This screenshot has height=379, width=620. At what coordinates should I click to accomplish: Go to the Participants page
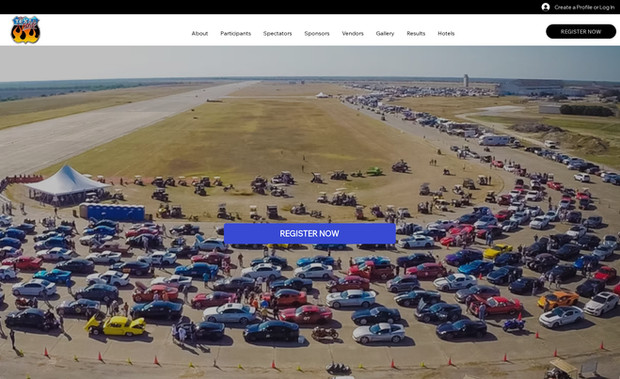pos(236,34)
